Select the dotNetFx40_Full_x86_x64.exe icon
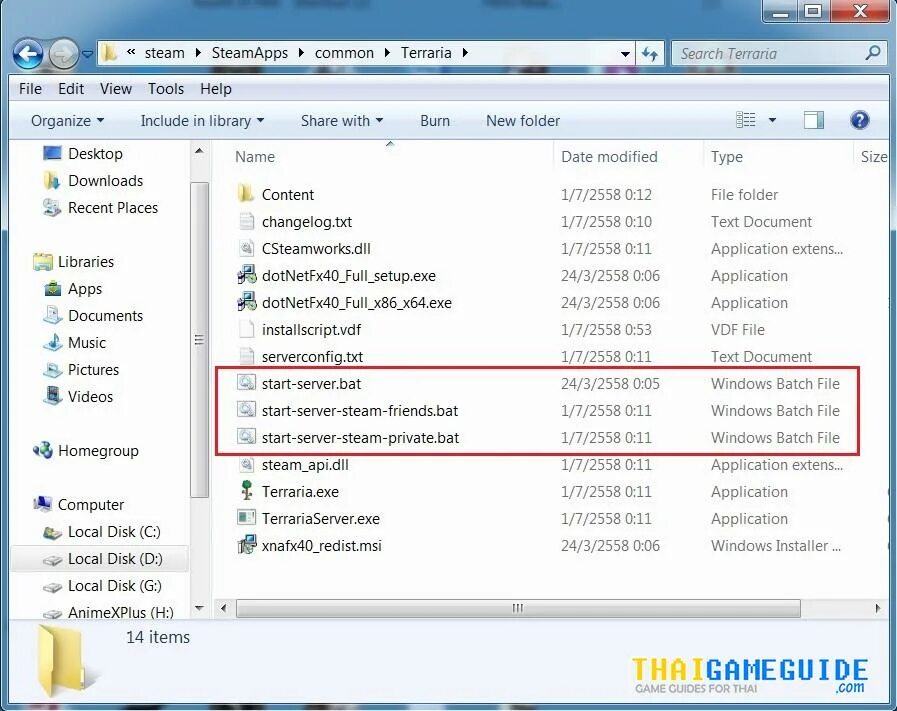The height and width of the screenshot is (711, 897). (x=247, y=302)
